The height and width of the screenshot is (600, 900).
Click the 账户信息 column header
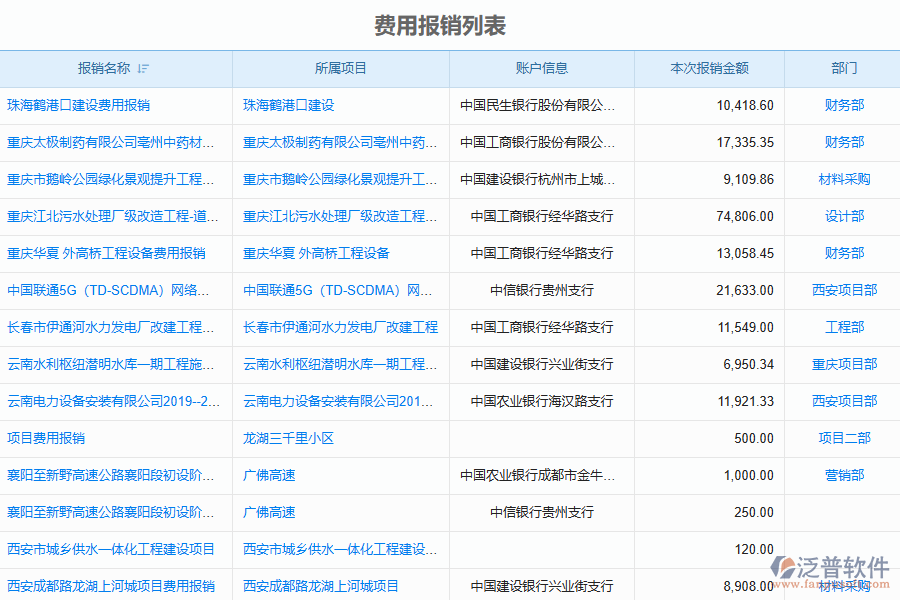[541, 69]
